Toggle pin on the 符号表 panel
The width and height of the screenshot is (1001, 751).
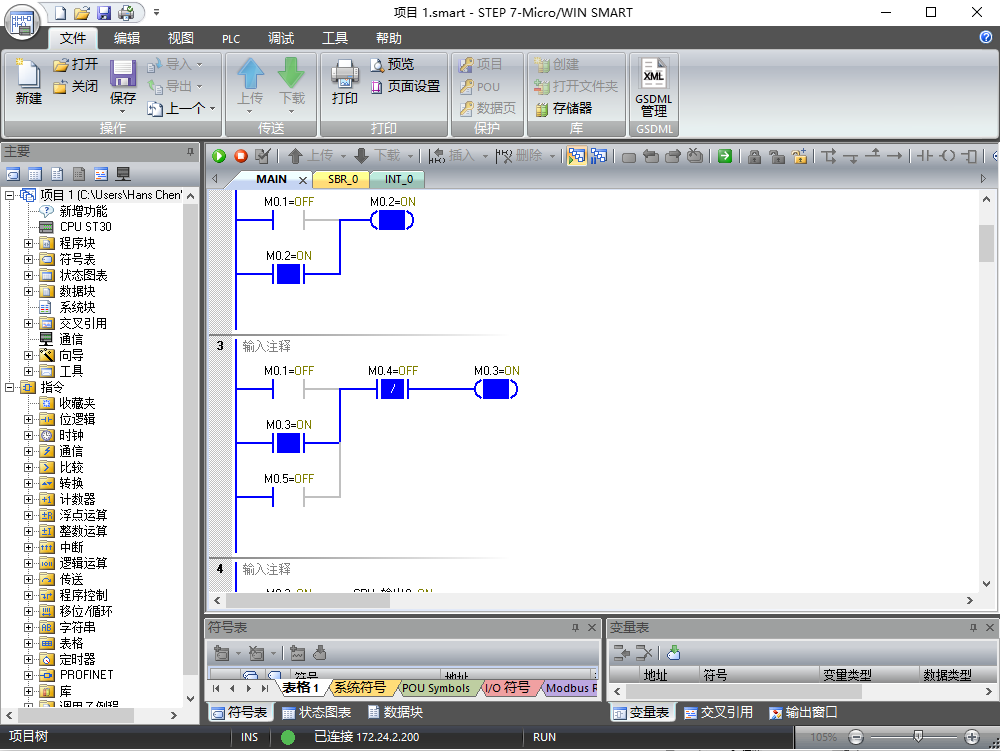click(575, 628)
